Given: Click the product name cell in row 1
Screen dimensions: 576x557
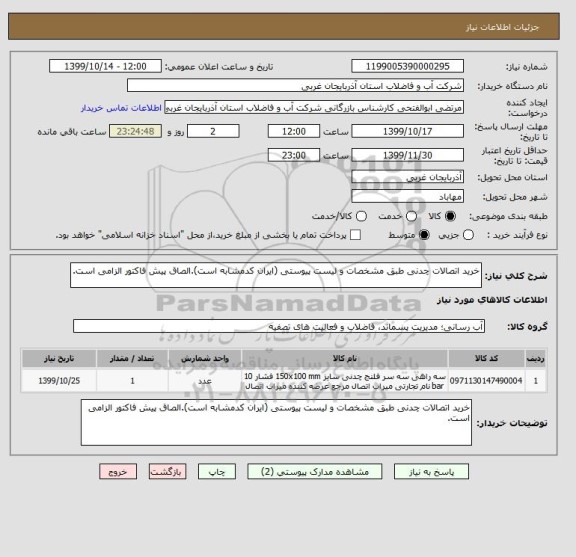Looking at the screenshot, I should coord(345,381).
